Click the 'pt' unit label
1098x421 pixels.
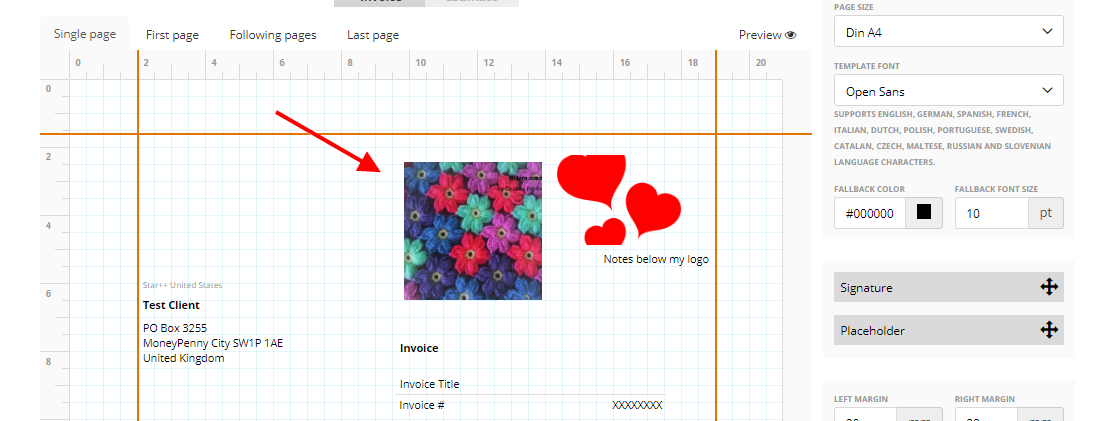point(1045,213)
